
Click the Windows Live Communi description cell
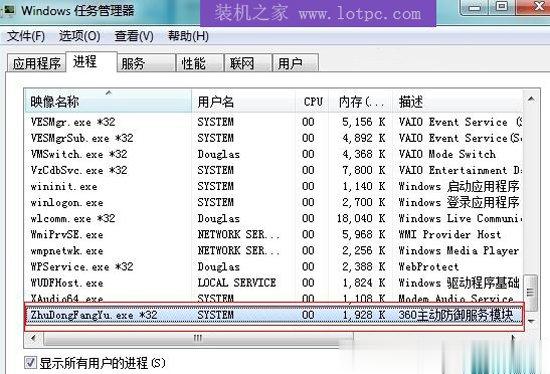tap(460, 219)
